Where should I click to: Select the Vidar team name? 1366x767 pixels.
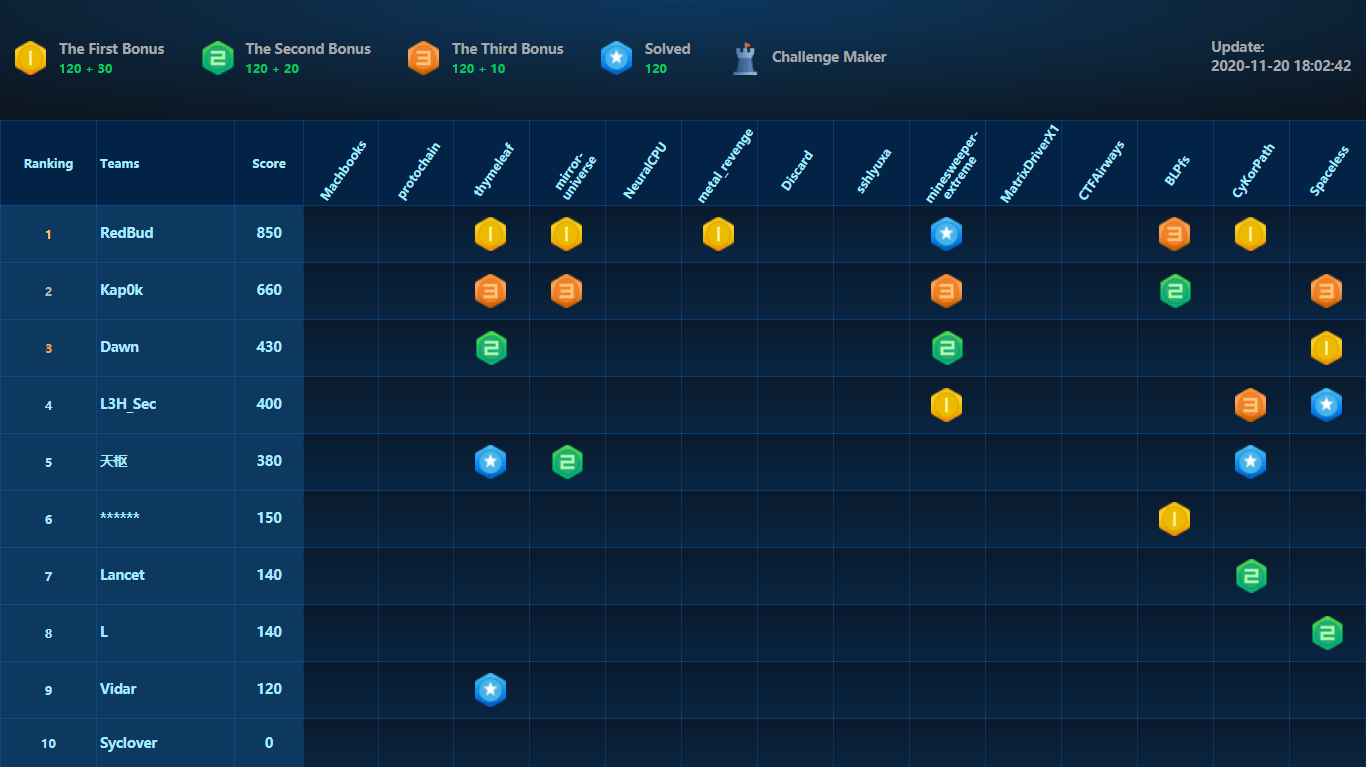pyautogui.click(x=118, y=689)
